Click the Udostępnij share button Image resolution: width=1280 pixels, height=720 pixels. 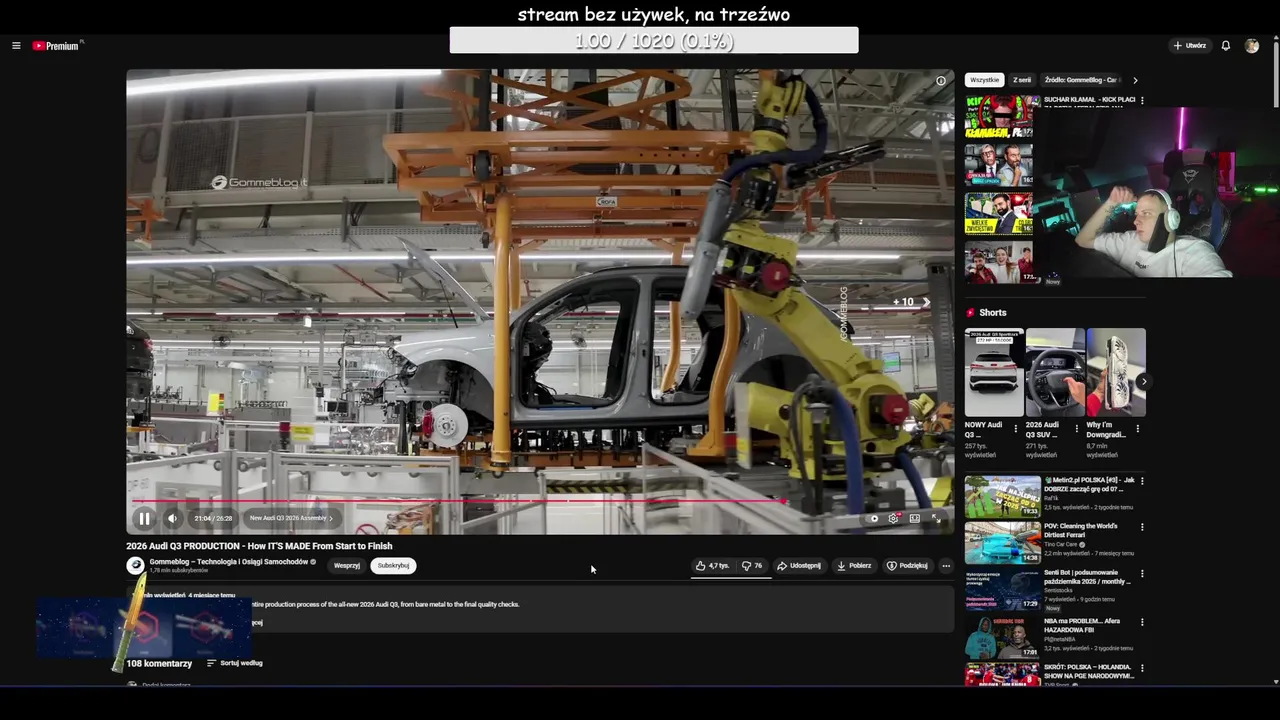tap(799, 566)
